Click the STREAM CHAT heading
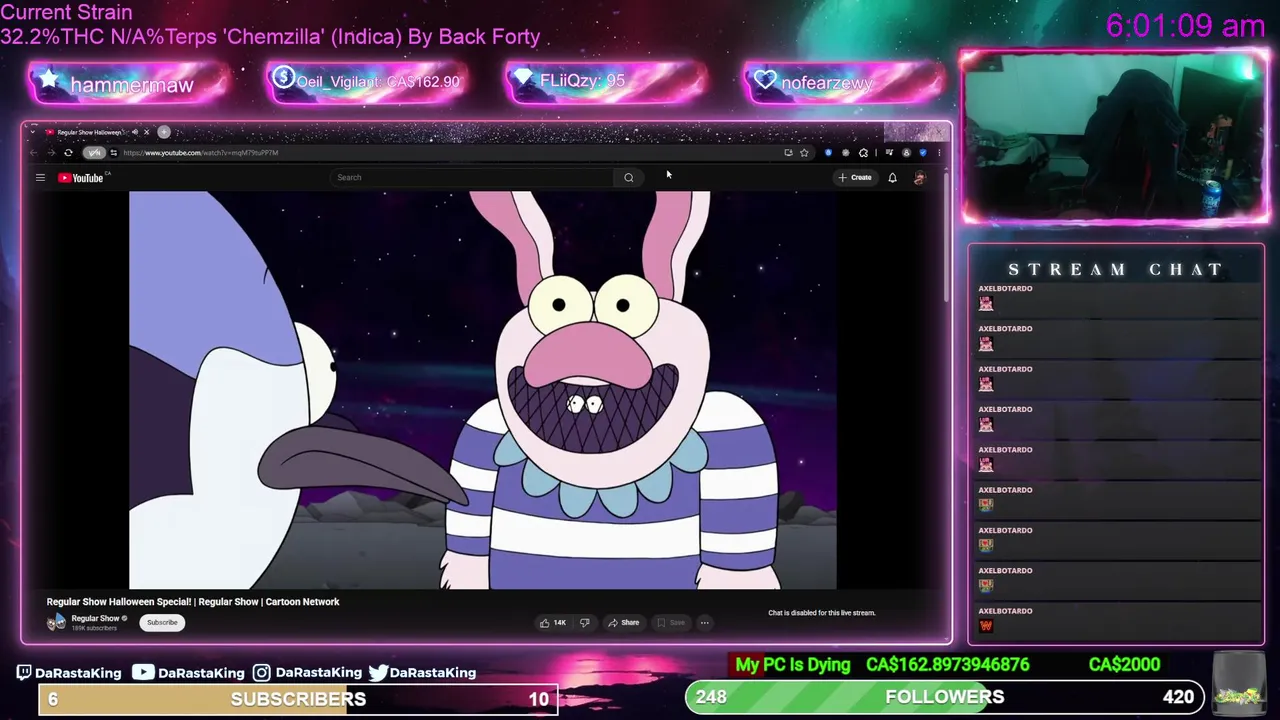The height and width of the screenshot is (720, 1280). point(1115,270)
